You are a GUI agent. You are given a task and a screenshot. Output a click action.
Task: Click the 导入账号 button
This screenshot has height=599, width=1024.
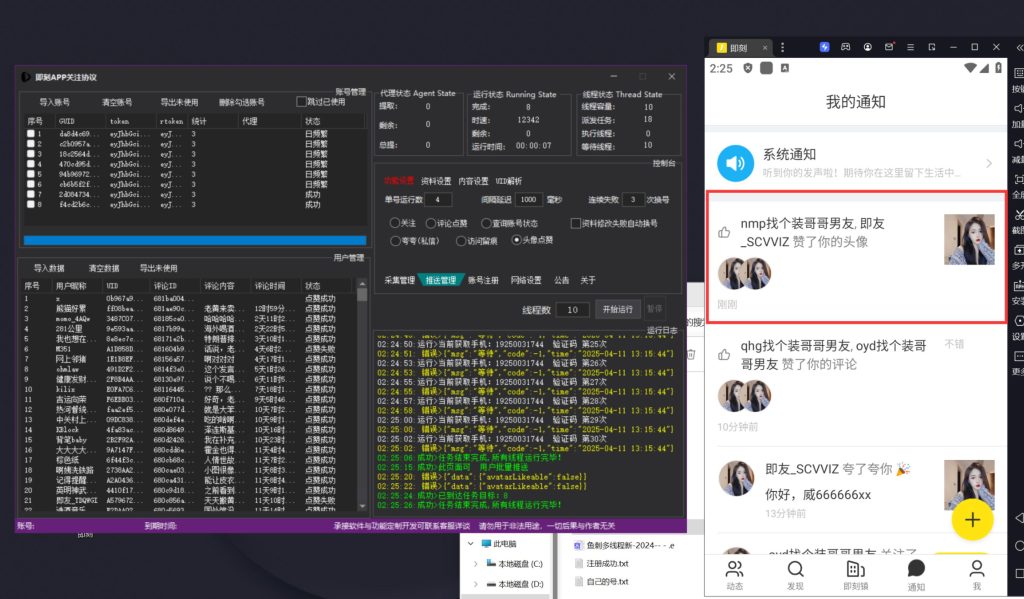coord(54,102)
